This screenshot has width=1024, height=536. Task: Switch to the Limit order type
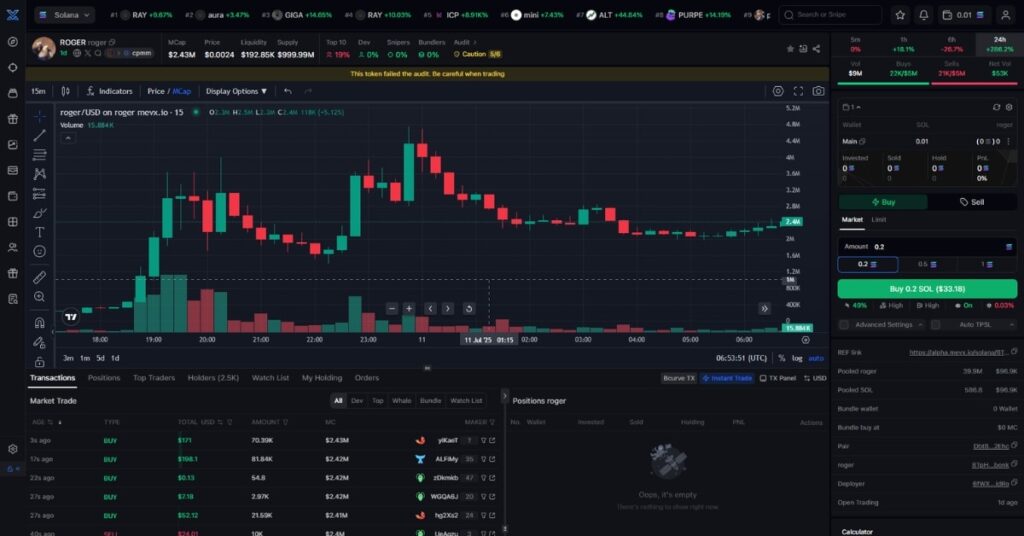pos(879,220)
